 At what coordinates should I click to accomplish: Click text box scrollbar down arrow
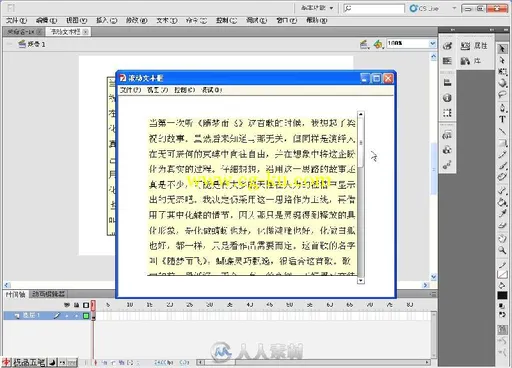tap(361, 280)
